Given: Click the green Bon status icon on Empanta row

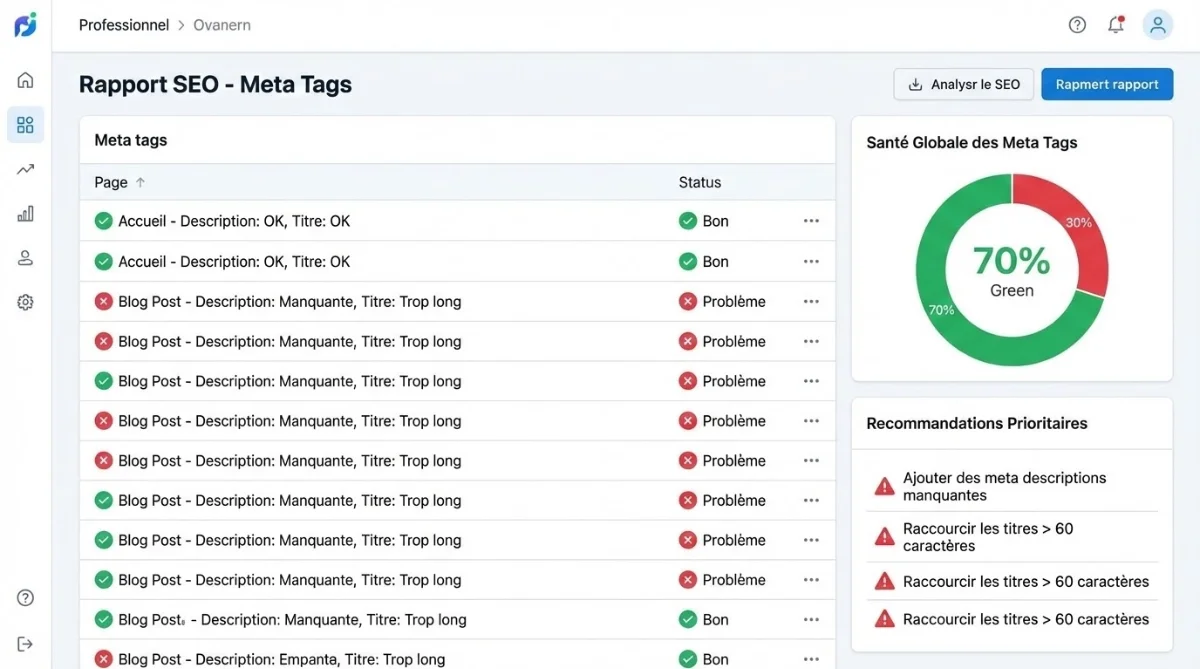Looking at the screenshot, I should click(687, 659).
